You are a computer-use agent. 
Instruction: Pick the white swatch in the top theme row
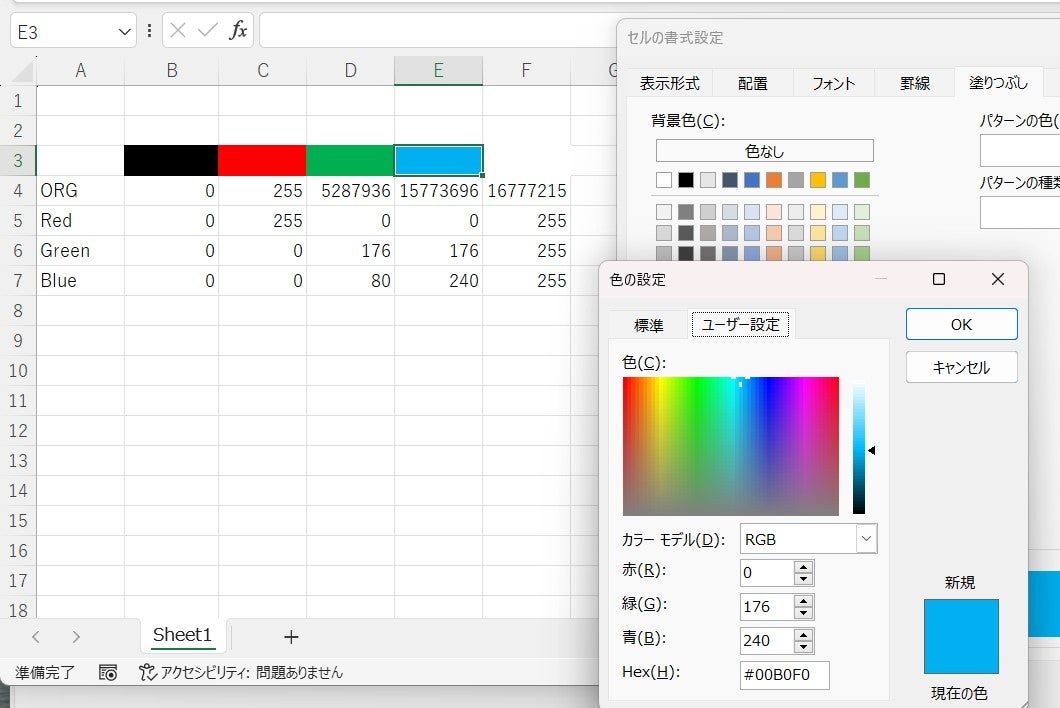point(664,180)
